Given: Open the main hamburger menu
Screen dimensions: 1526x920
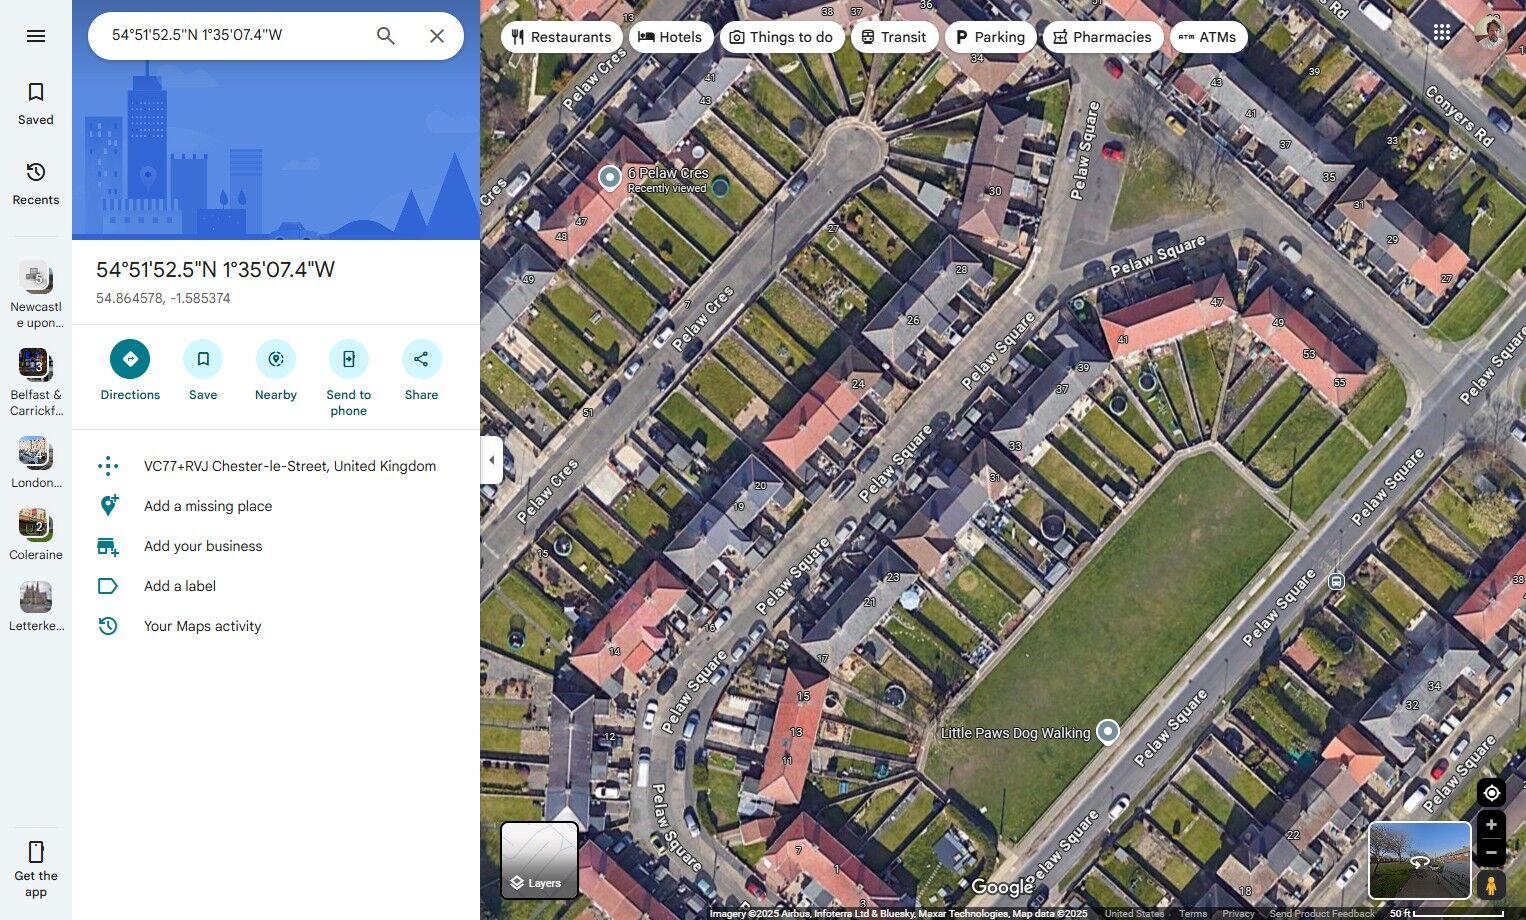Looking at the screenshot, I should pyautogui.click(x=36, y=36).
